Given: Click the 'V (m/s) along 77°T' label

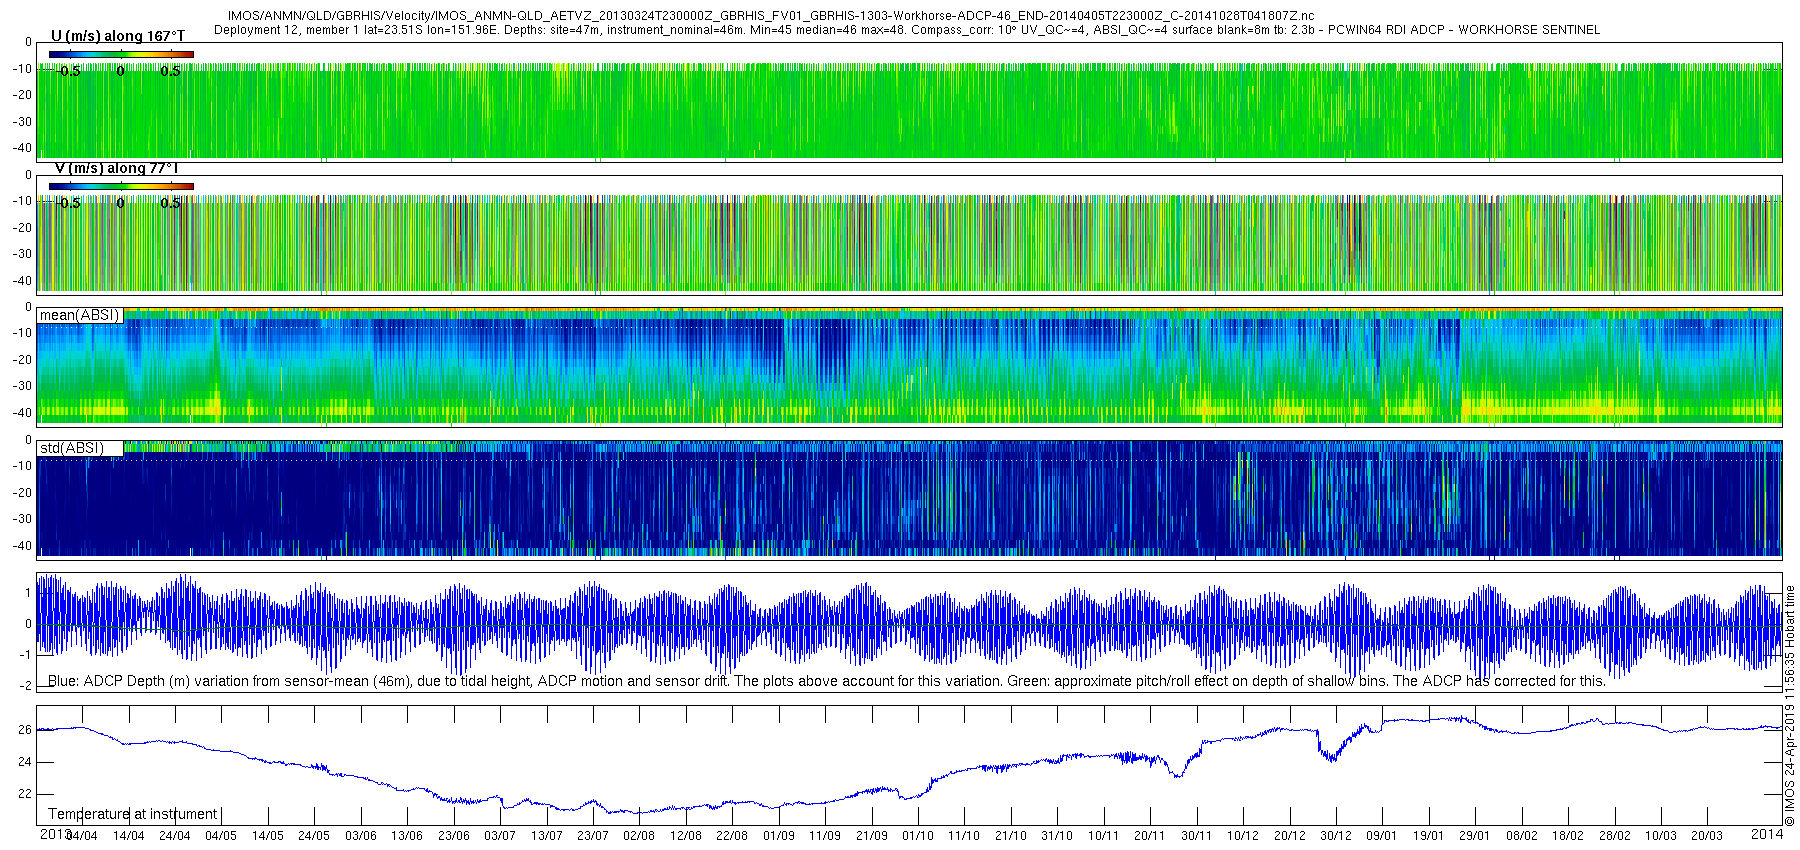Looking at the screenshot, I should (116, 168).
